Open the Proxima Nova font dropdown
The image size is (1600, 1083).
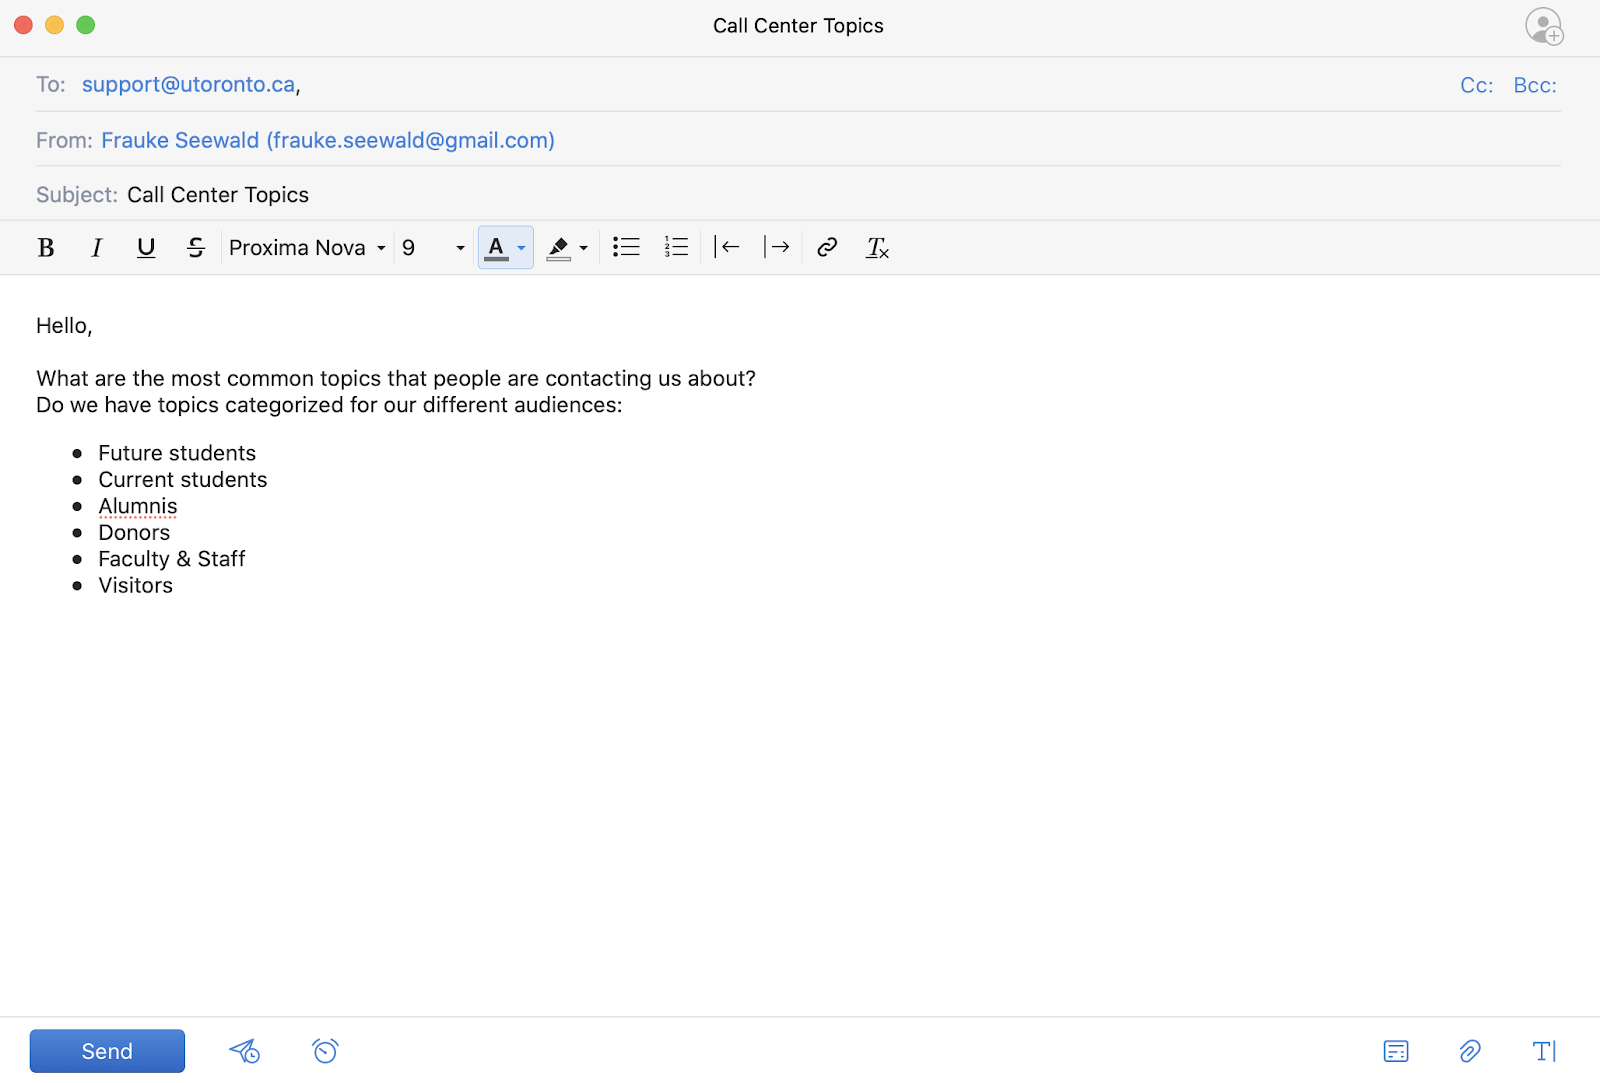(307, 248)
